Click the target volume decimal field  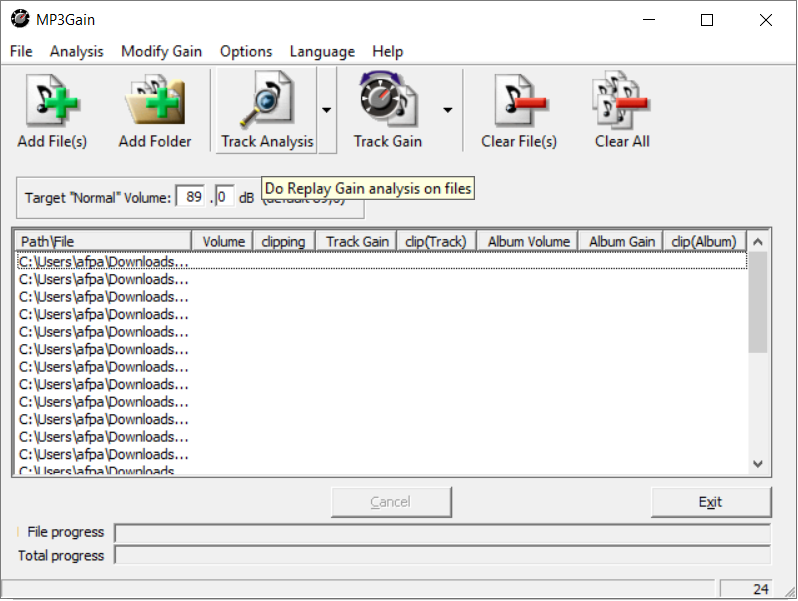click(x=224, y=197)
